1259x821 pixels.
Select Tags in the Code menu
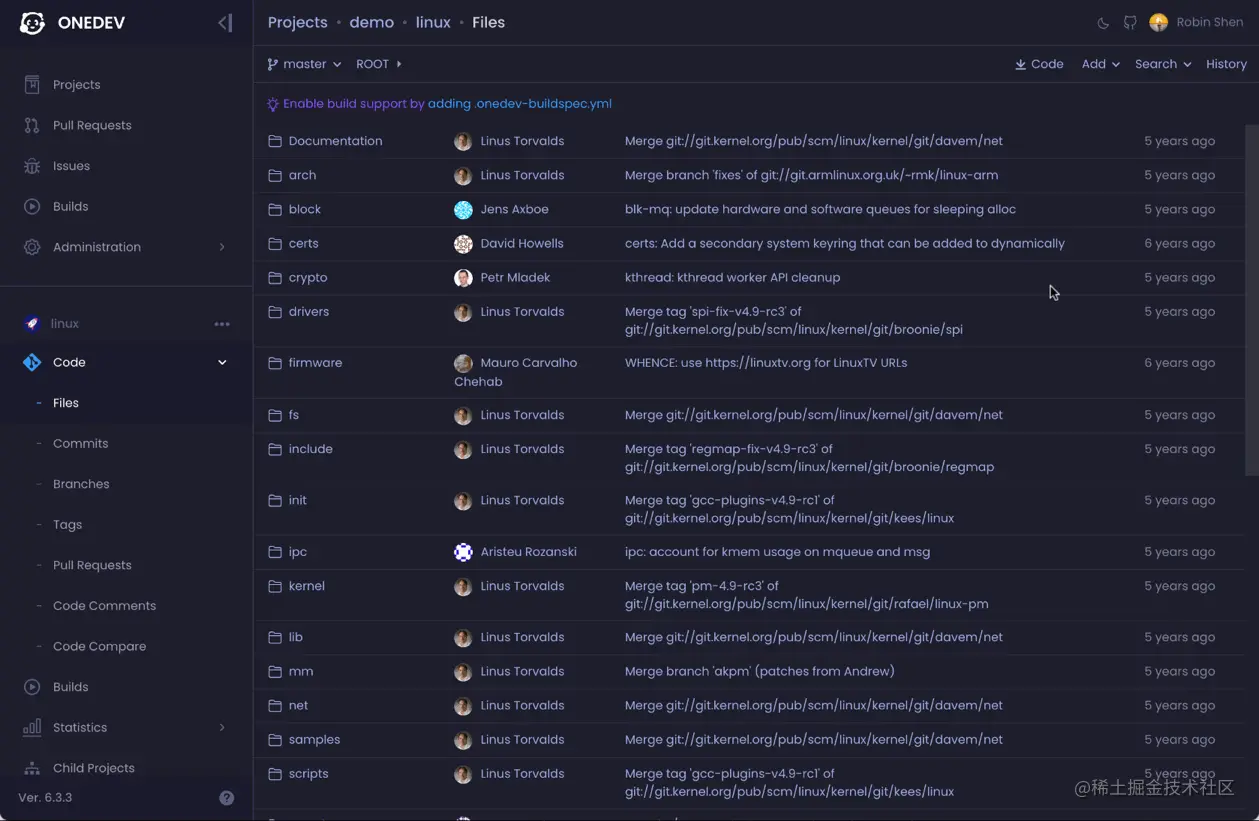coord(67,525)
